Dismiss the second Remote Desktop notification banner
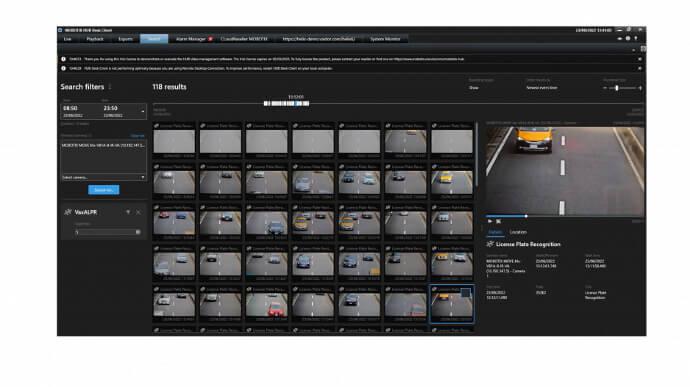 pos(639,68)
